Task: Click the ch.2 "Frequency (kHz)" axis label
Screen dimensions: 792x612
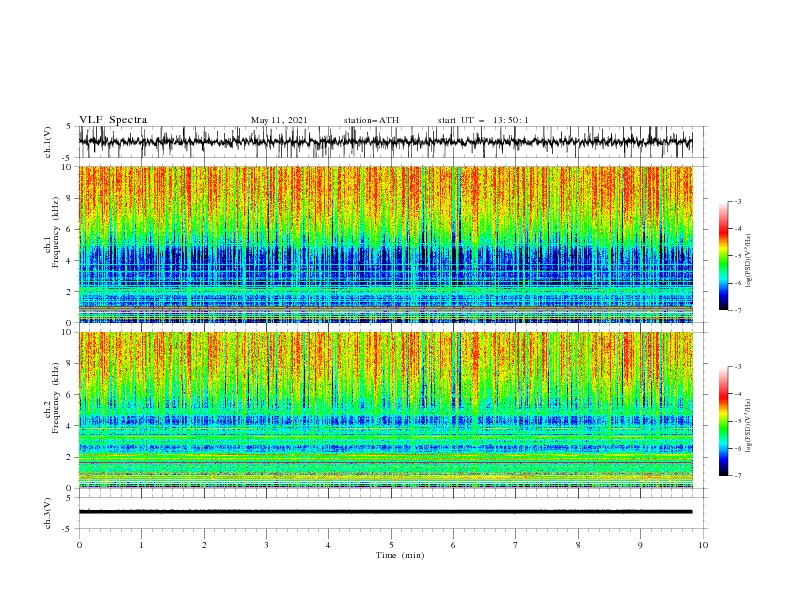Action: [56, 398]
